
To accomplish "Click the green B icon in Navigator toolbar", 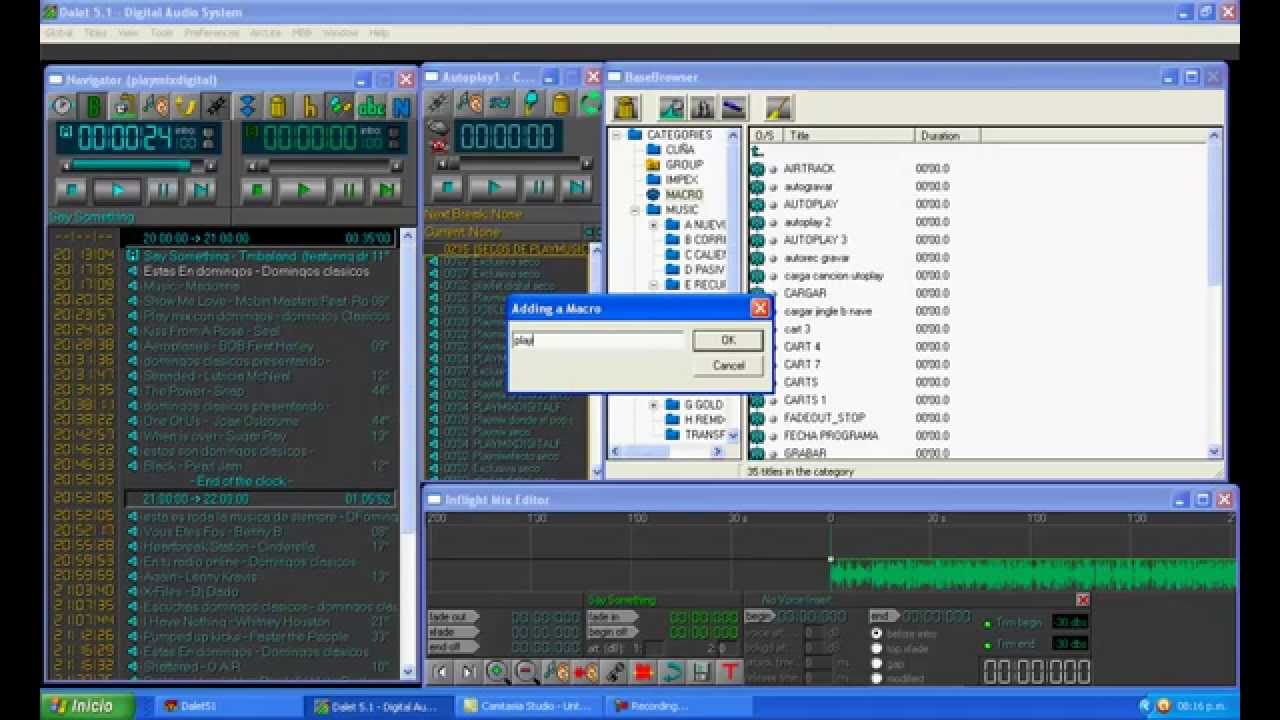I will (93, 105).
